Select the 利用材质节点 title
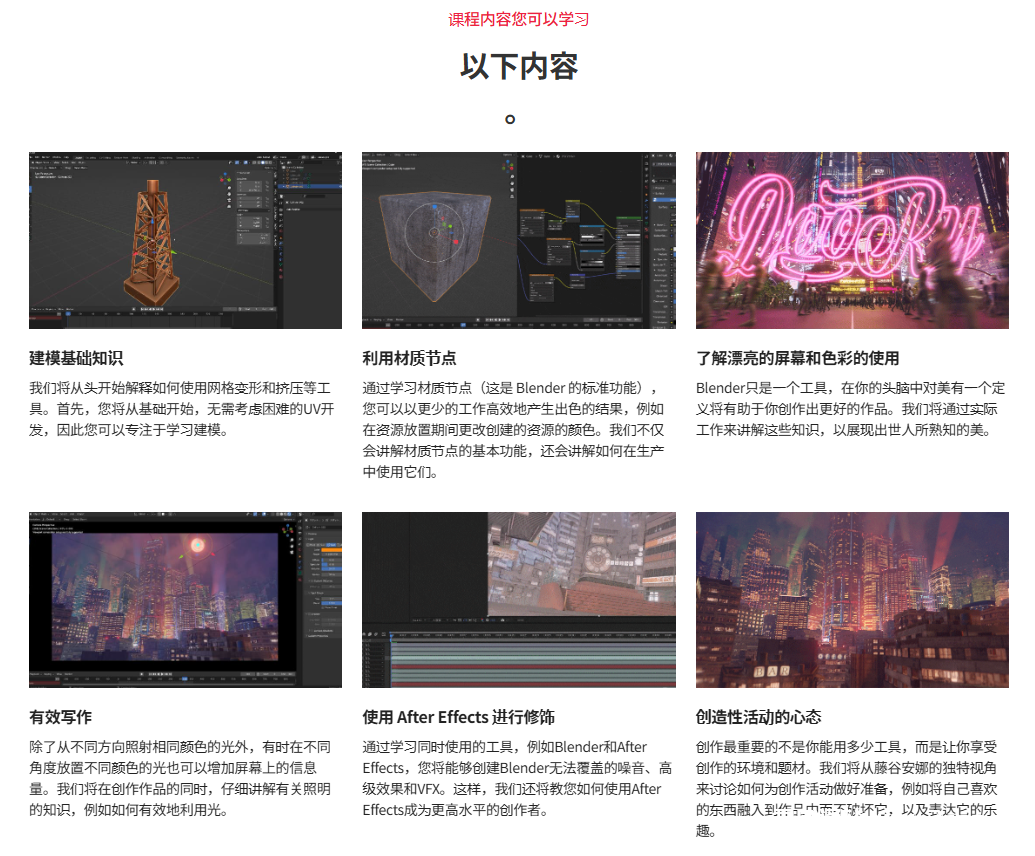 [x=409, y=358]
